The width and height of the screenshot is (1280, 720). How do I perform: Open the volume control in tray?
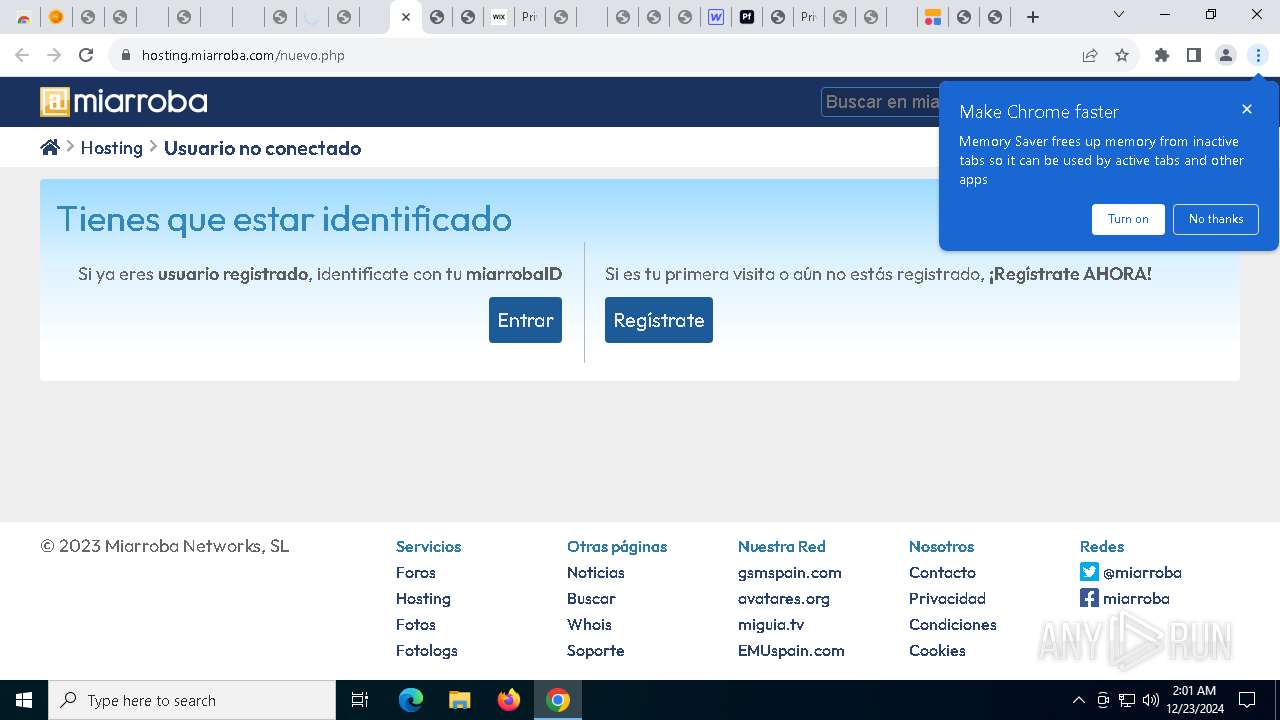(1151, 700)
